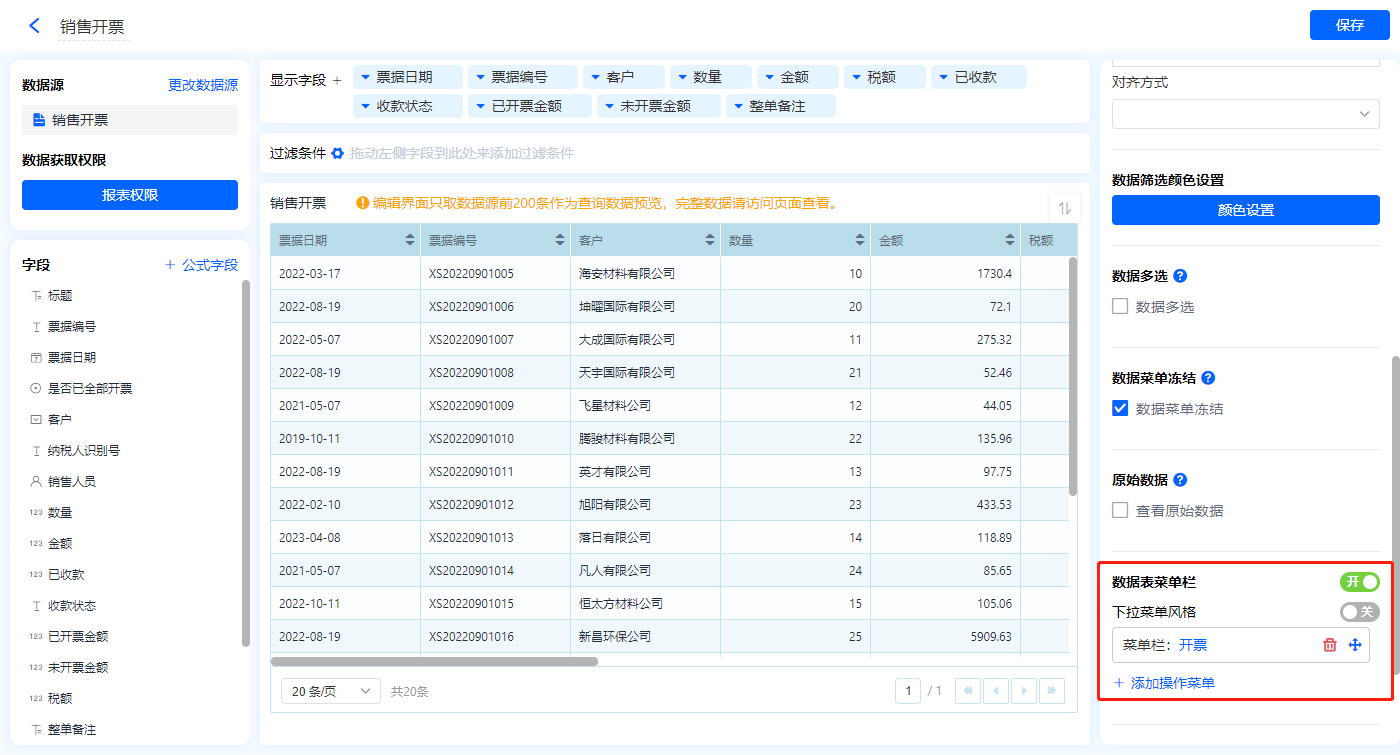
Task: Delete the 开票 menu bar item
Action: pos(1329,645)
